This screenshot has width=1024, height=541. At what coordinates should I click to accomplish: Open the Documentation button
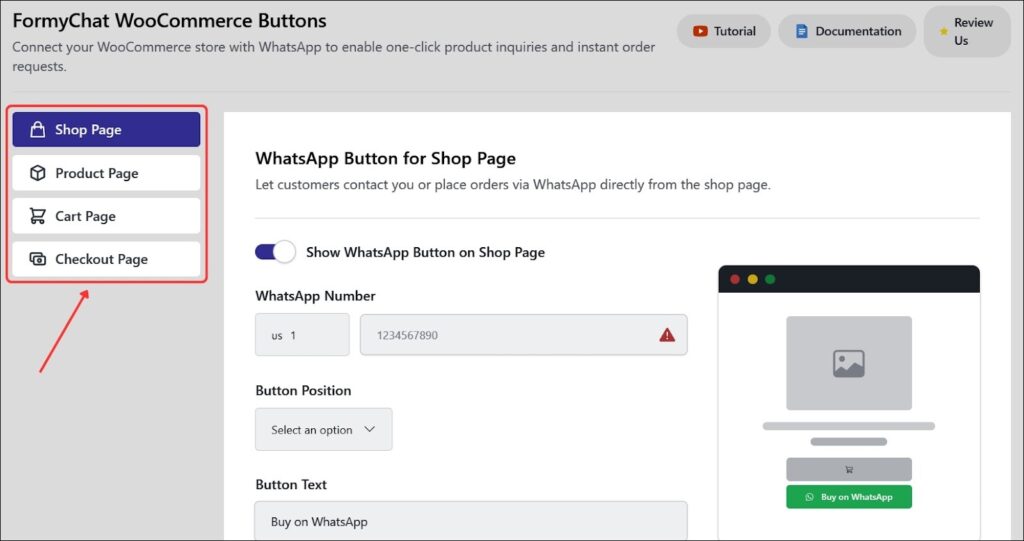(847, 31)
